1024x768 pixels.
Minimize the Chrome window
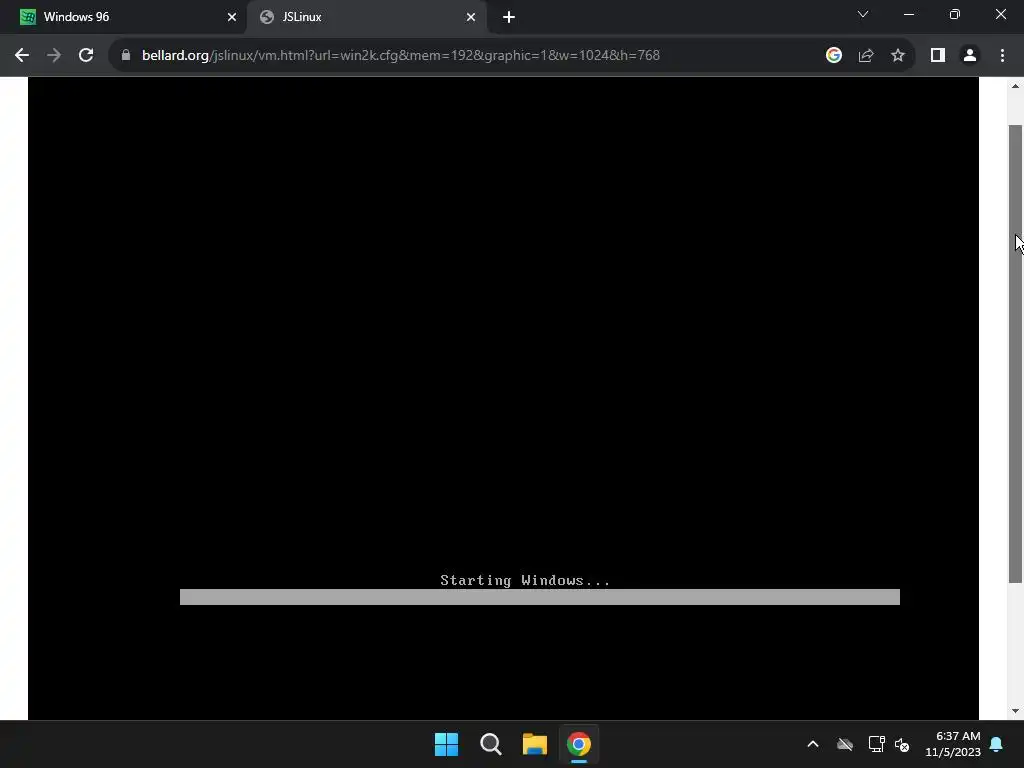[908, 14]
